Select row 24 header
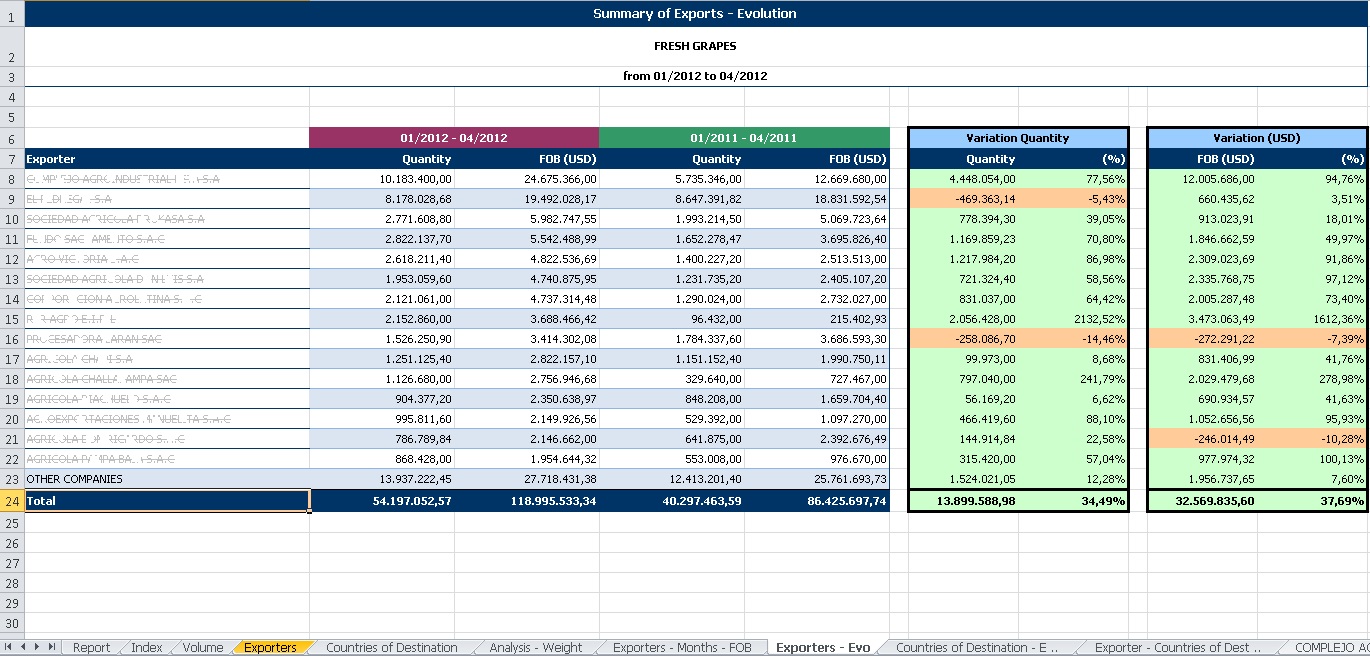The height and width of the screenshot is (656, 1370). [11, 500]
